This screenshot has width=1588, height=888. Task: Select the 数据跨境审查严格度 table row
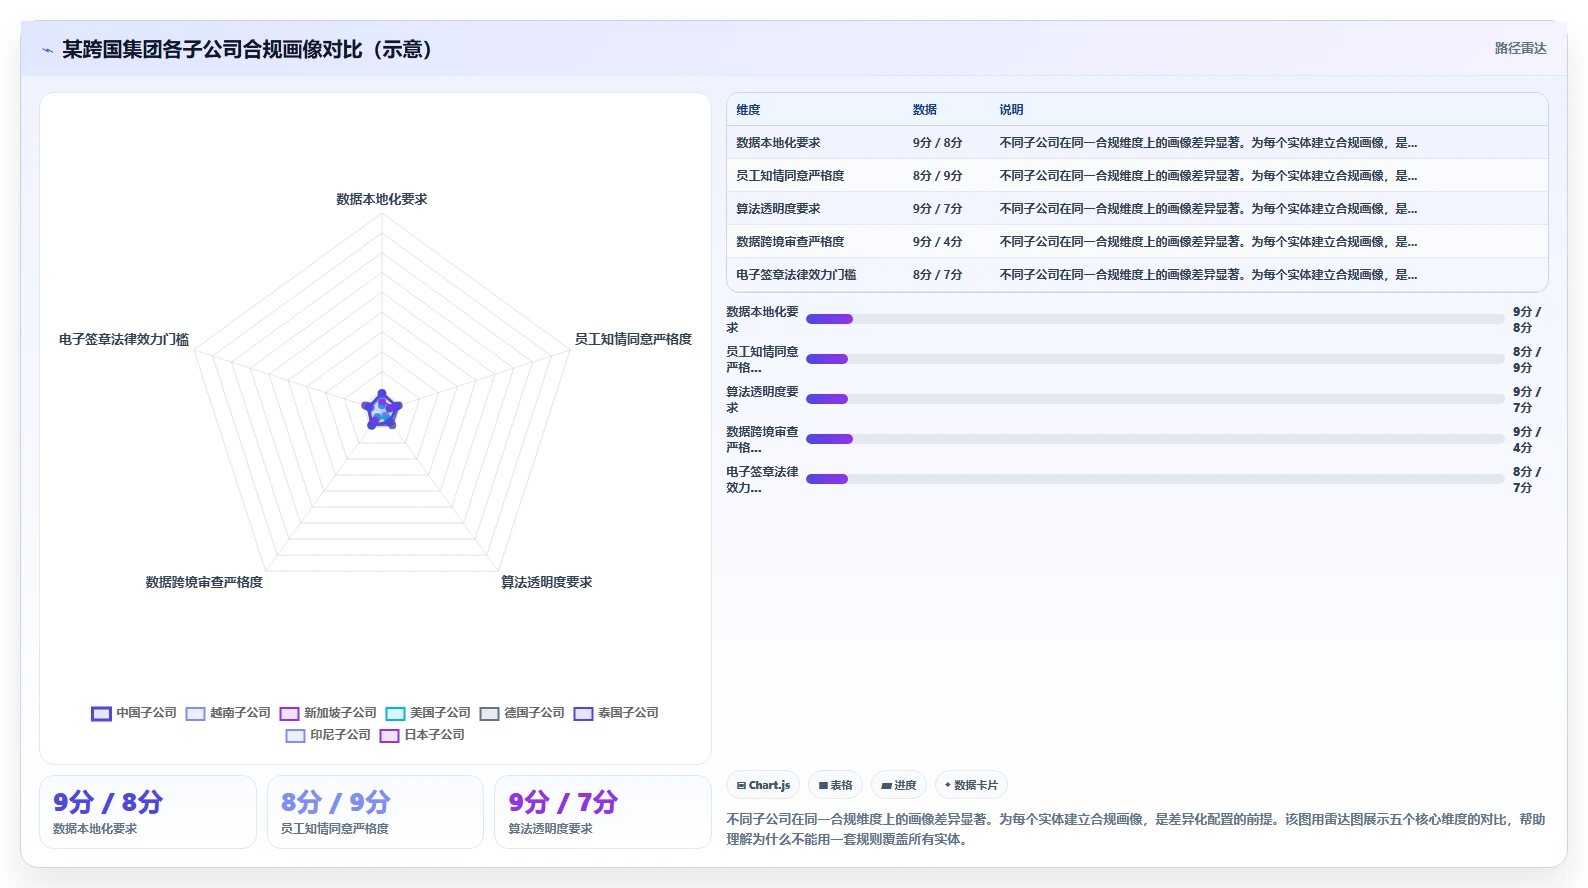1137,242
